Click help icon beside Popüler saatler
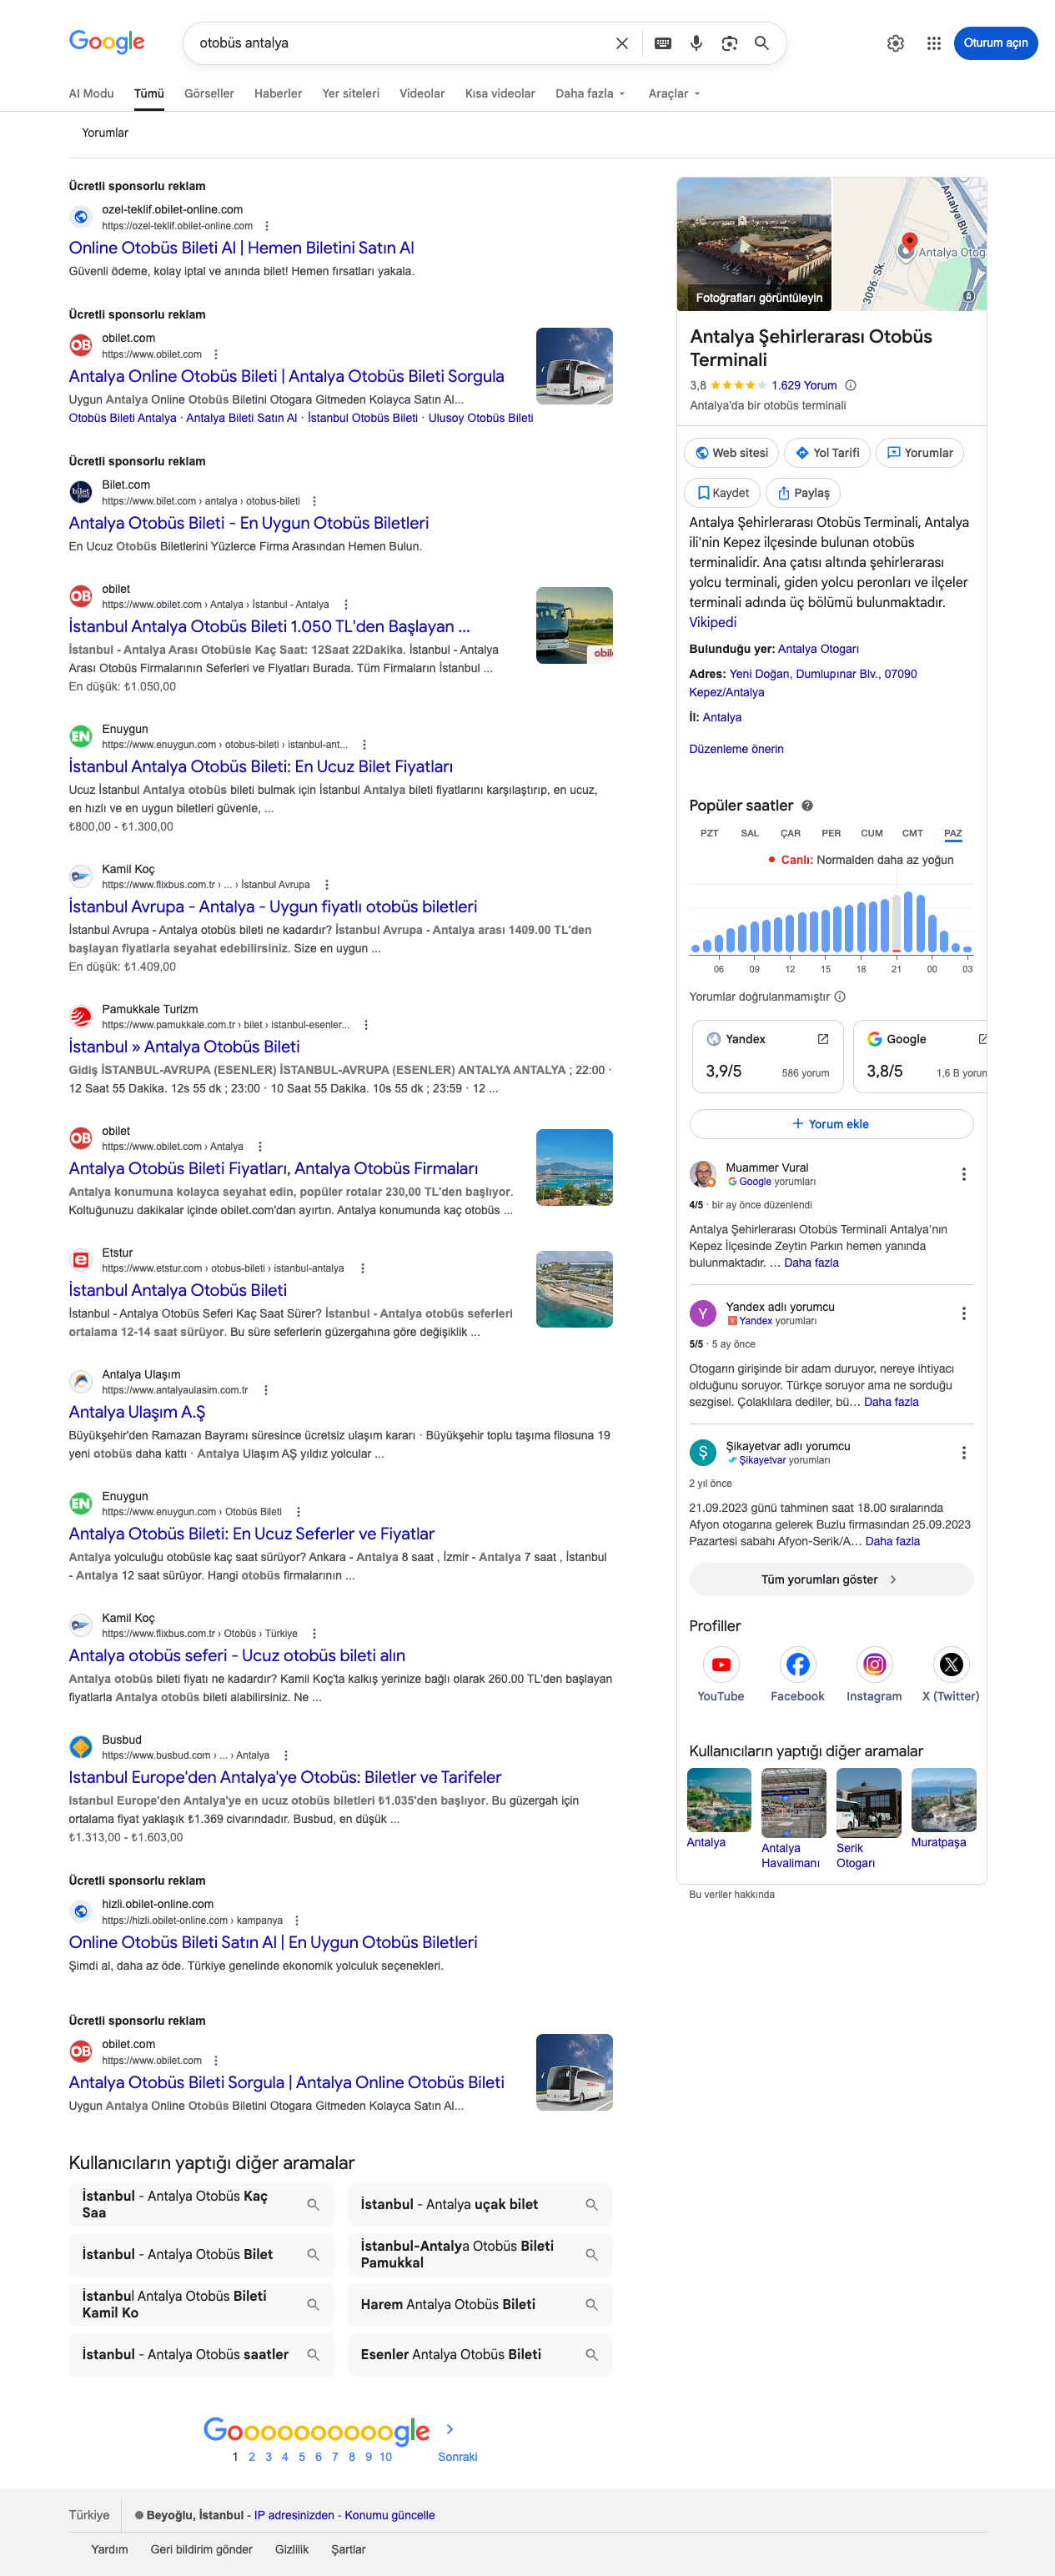 (807, 805)
